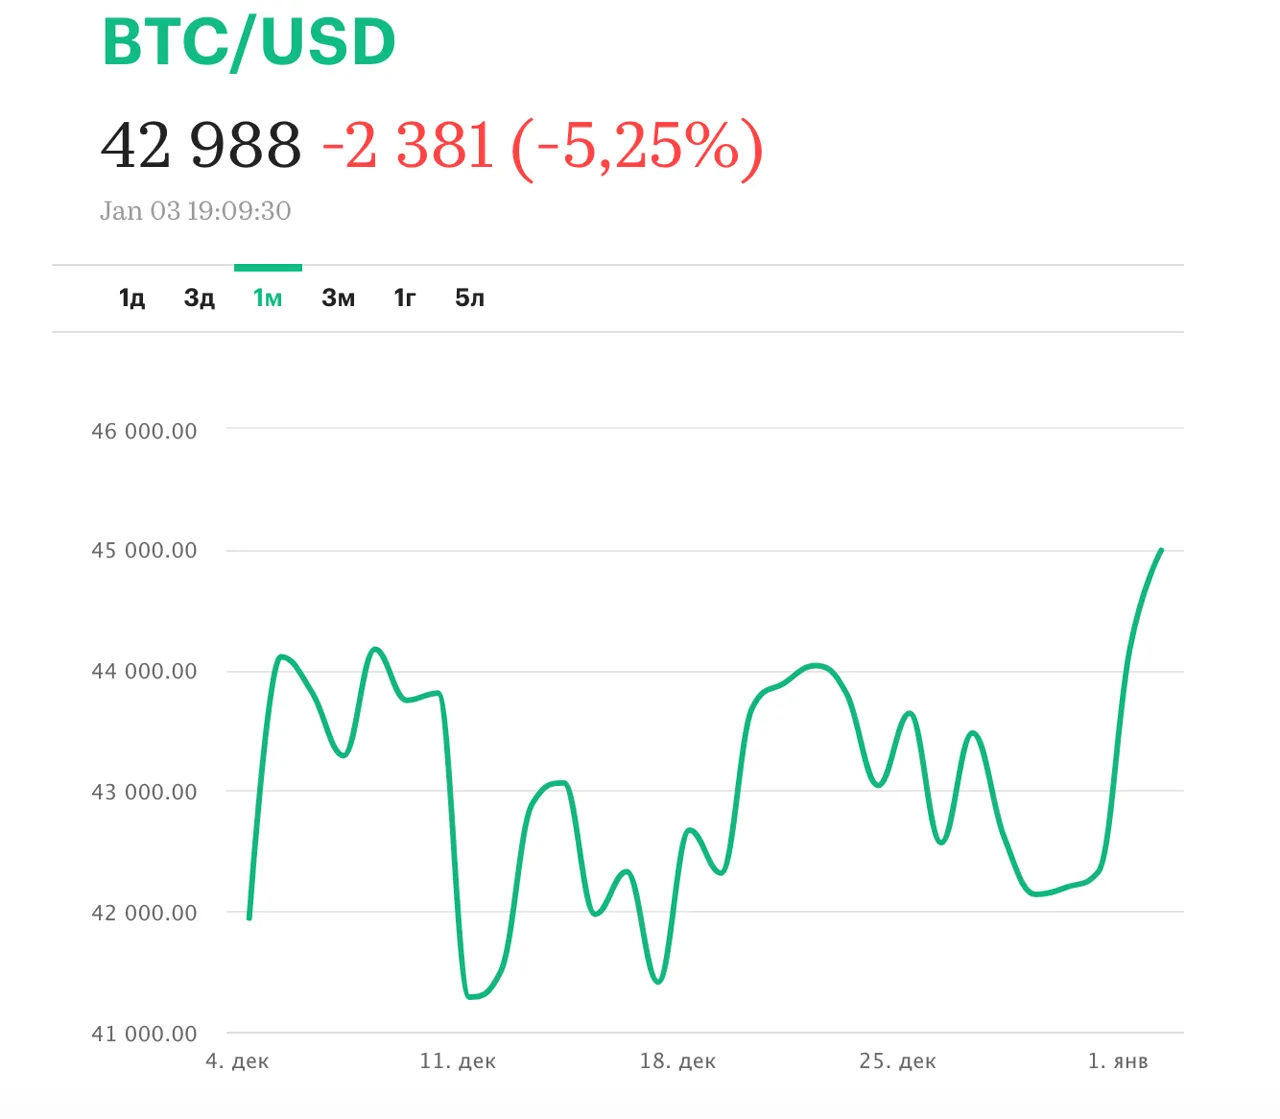Viewport: 1280px width, 1119px height.
Task: Click the red -2 381 (-5,25%) change
Action: [542, 146]
